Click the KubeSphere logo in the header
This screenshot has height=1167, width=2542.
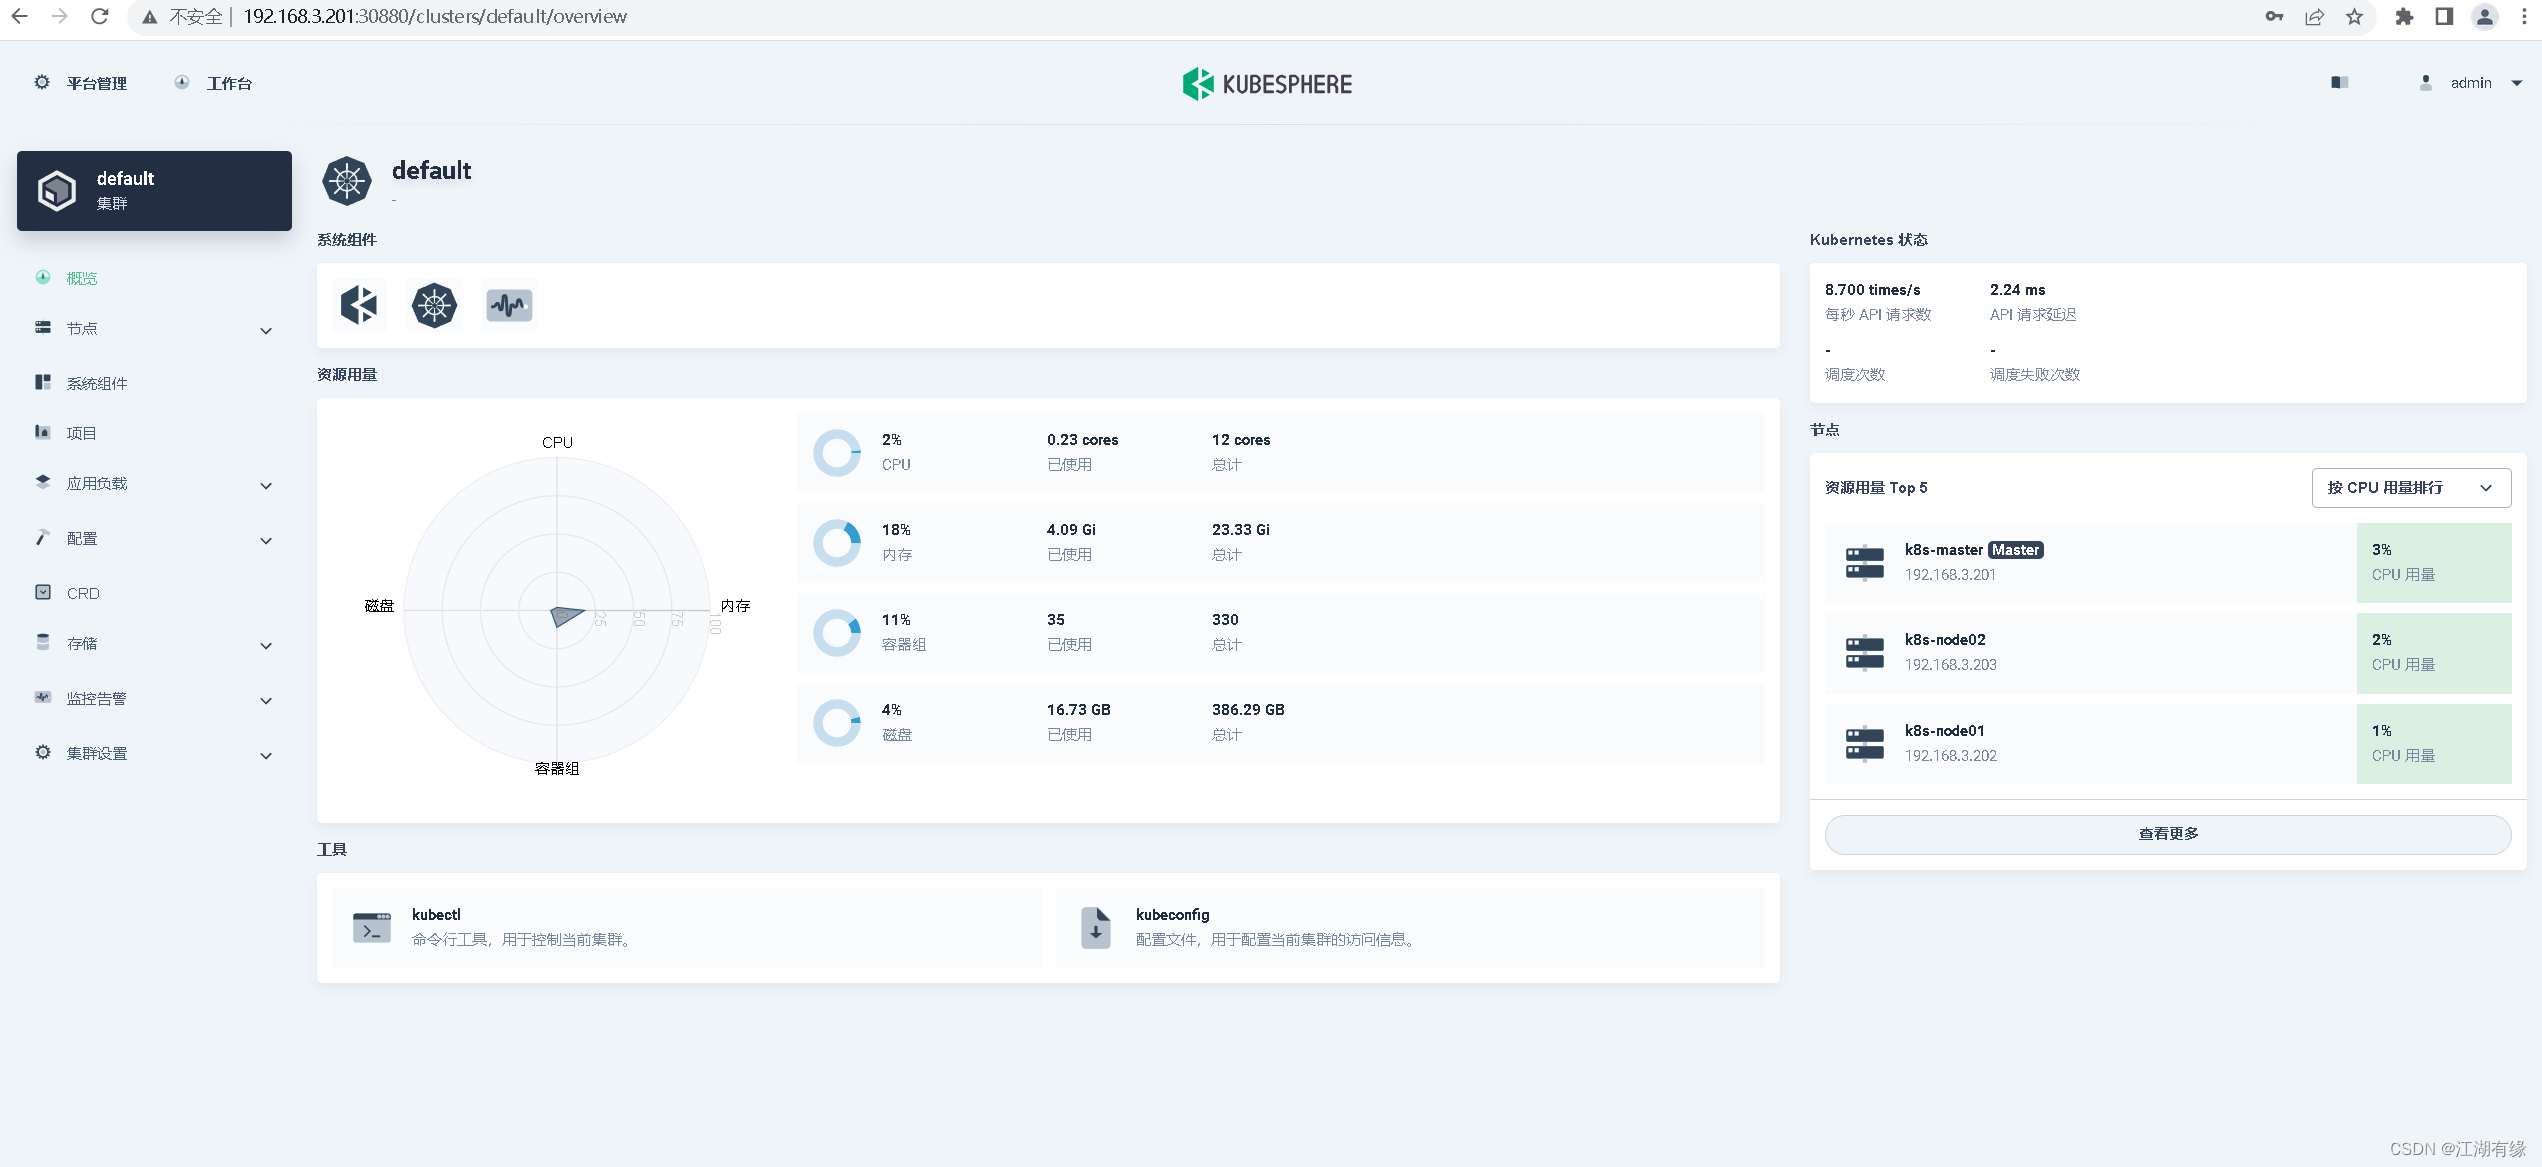[1266, 83]
